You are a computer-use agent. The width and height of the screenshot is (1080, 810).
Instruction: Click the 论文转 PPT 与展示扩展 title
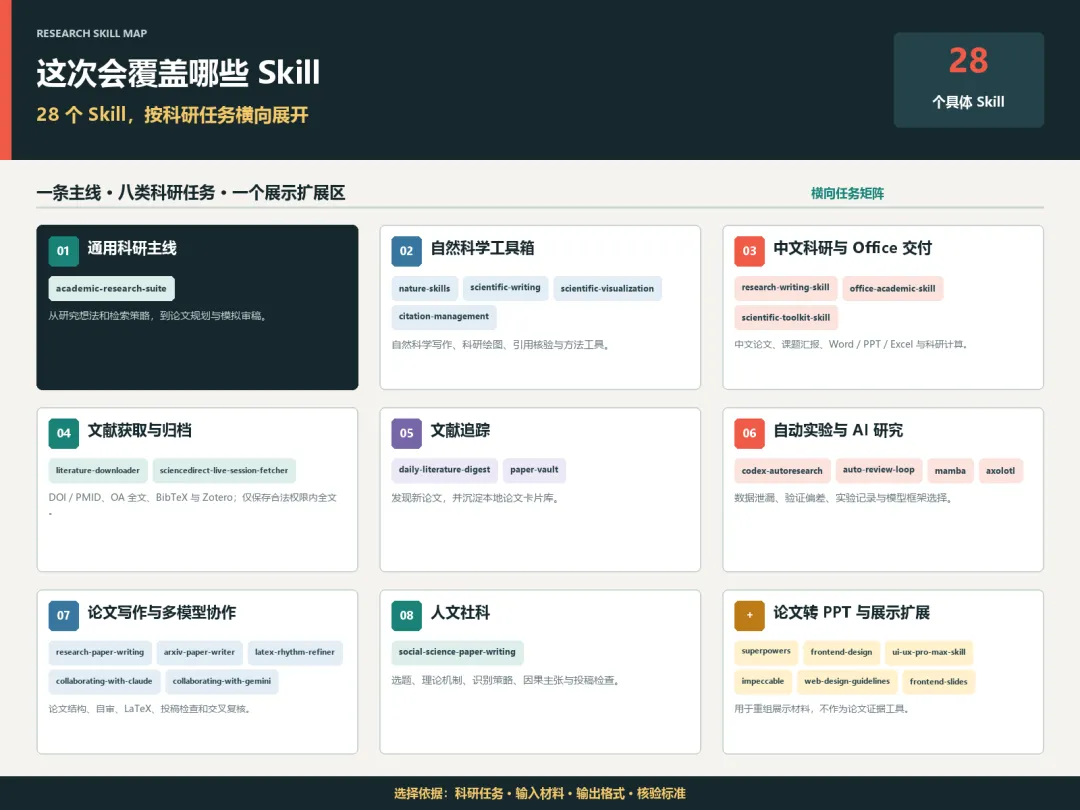(x=851, y=612)
